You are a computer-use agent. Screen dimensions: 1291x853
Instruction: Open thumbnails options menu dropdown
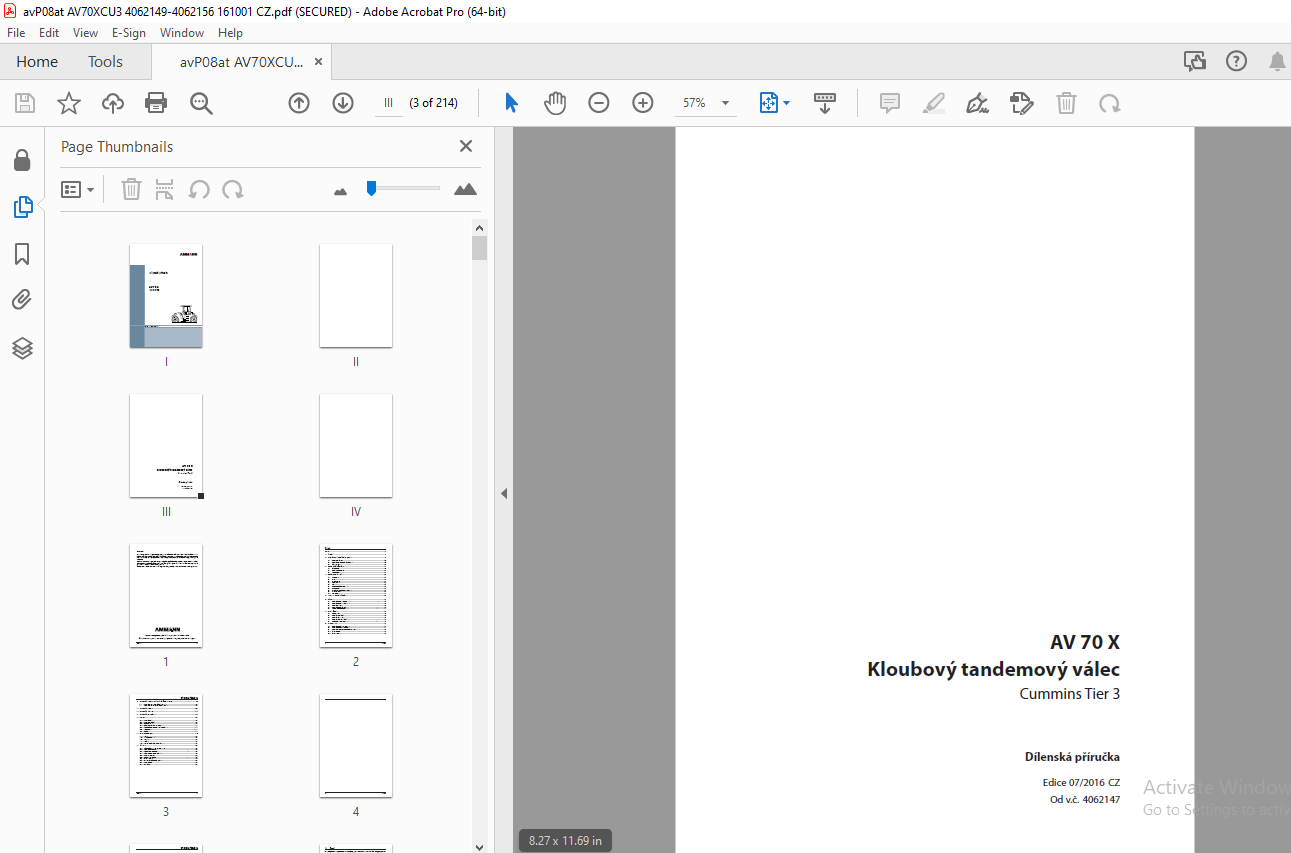(78, 189)
